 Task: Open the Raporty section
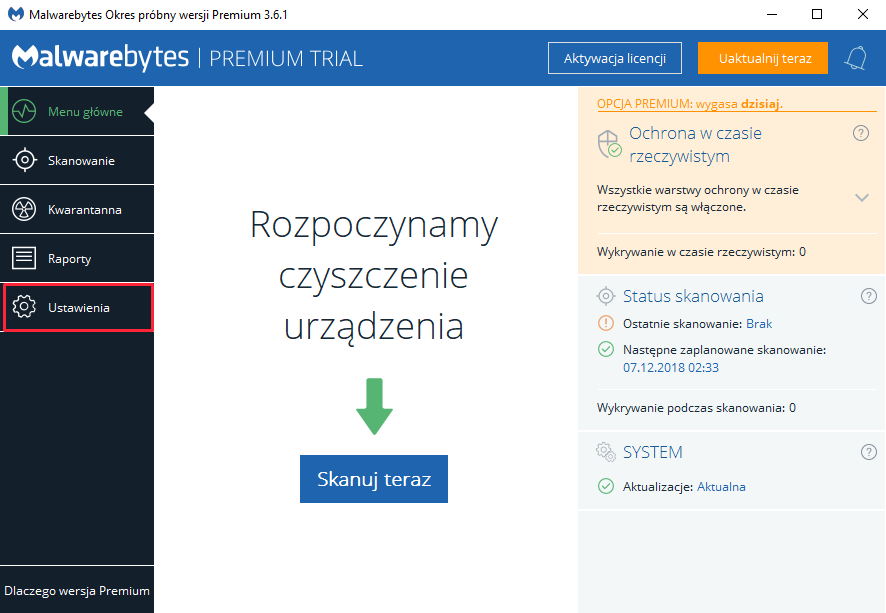point(77,259)
